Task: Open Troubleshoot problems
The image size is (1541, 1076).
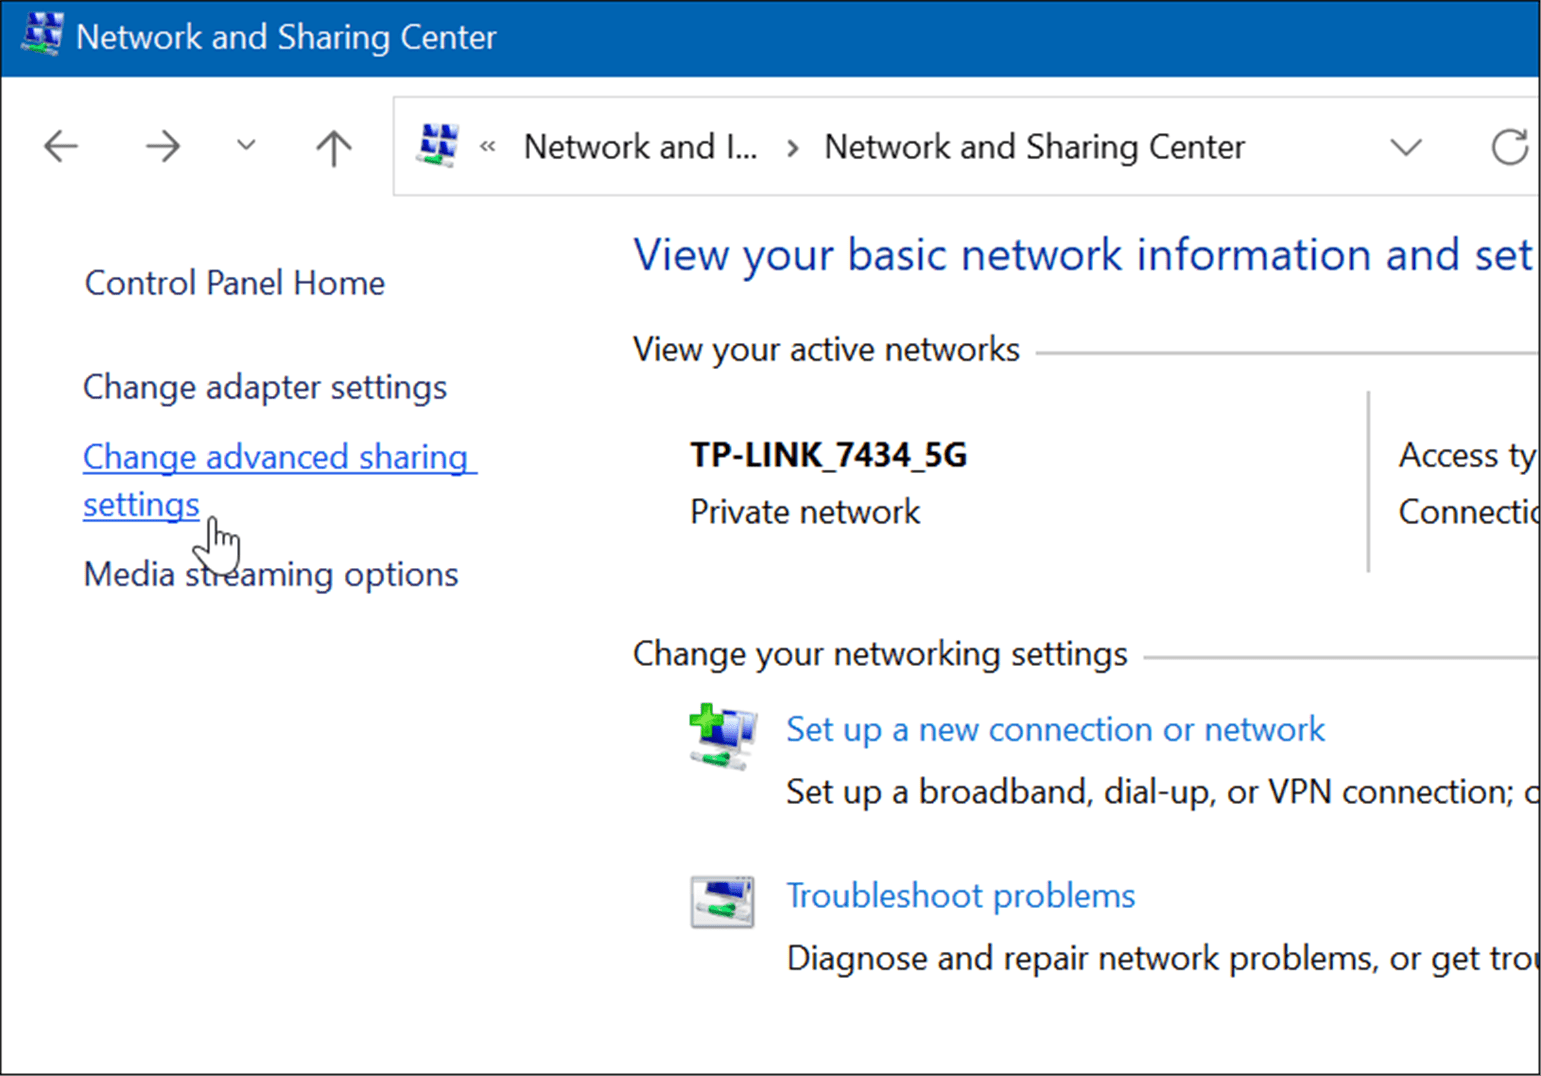Action: pos(960,895)
